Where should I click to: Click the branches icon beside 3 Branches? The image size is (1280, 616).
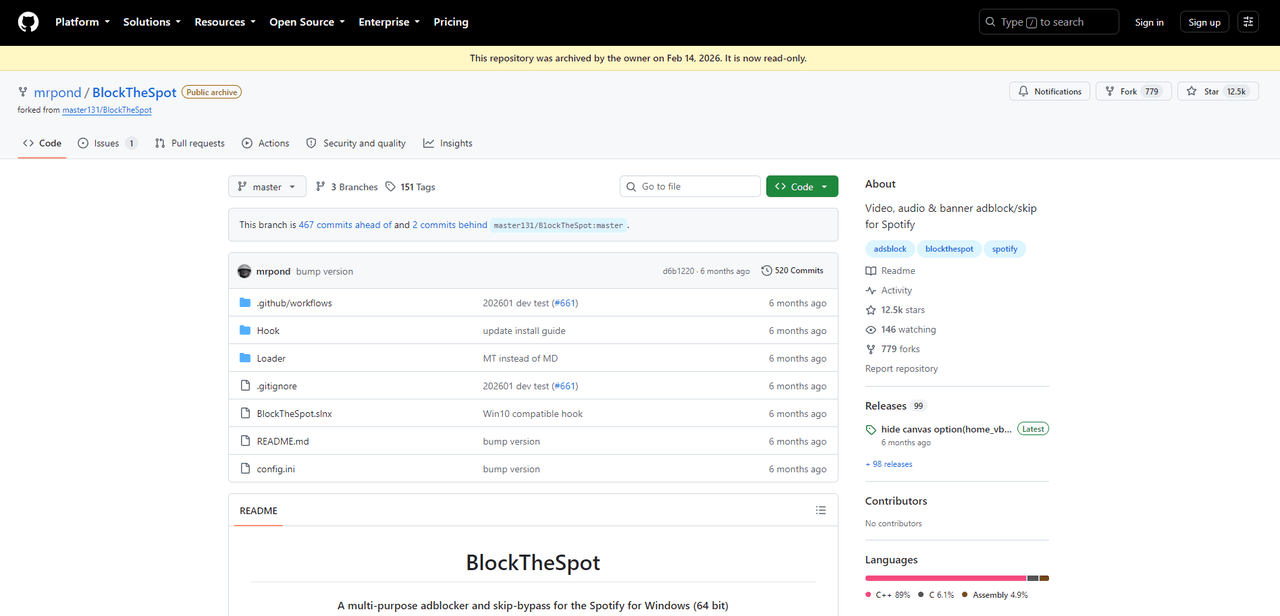[321, 187]
